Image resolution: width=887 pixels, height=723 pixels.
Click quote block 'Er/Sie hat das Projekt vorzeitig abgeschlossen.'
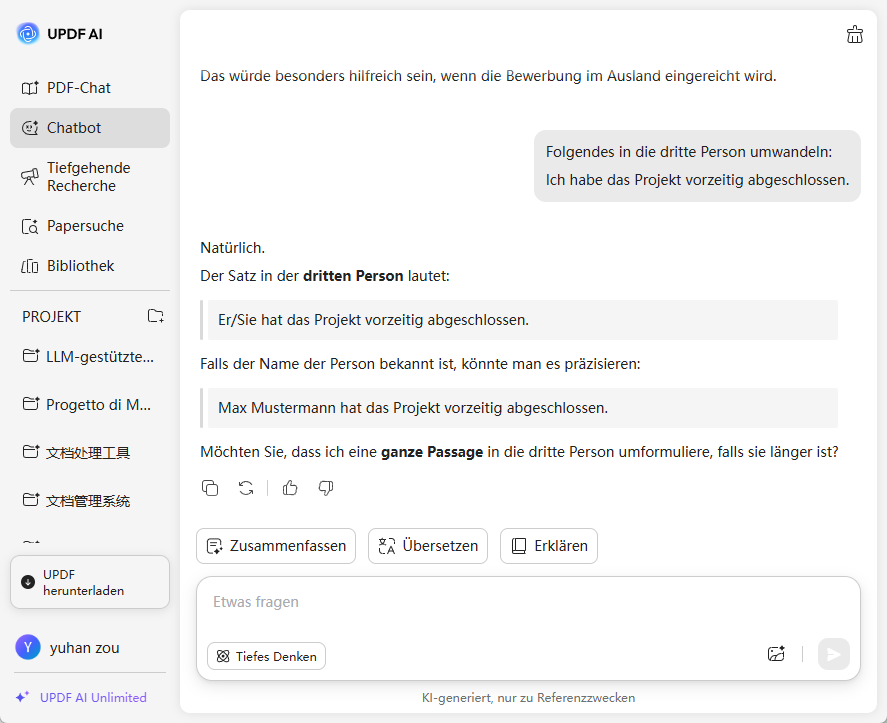tap(519, 320)
